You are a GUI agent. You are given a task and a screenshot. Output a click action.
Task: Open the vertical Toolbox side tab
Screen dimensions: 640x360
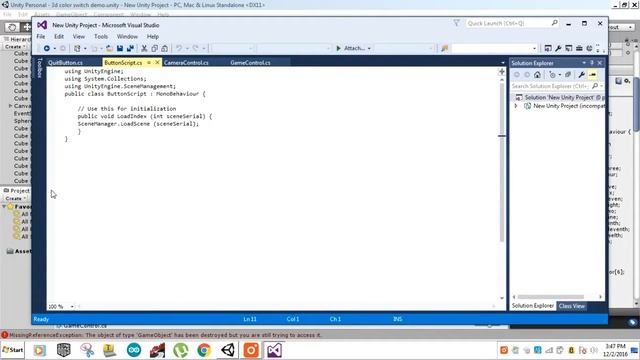point(40,68)
